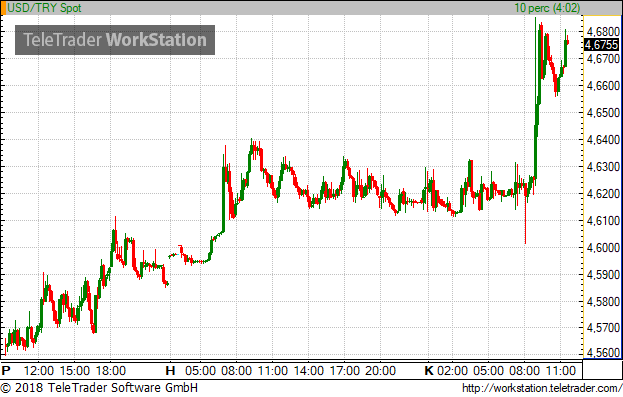Click the tall green breakout candle toward 4,6800
This screenshot has width=623, height=397.
536,99
